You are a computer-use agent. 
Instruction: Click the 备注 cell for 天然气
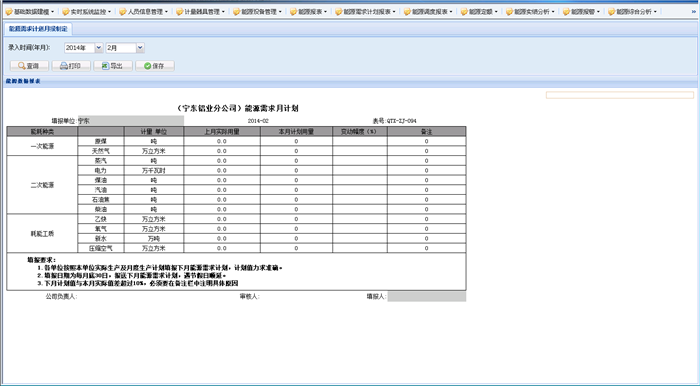point(427,151)
